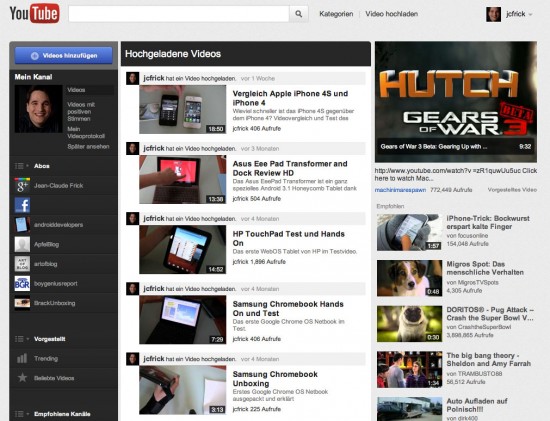550x421 pixels.
Task: Click the ApfelBlog channel avatar icon
Action: [x=22, y=245]
